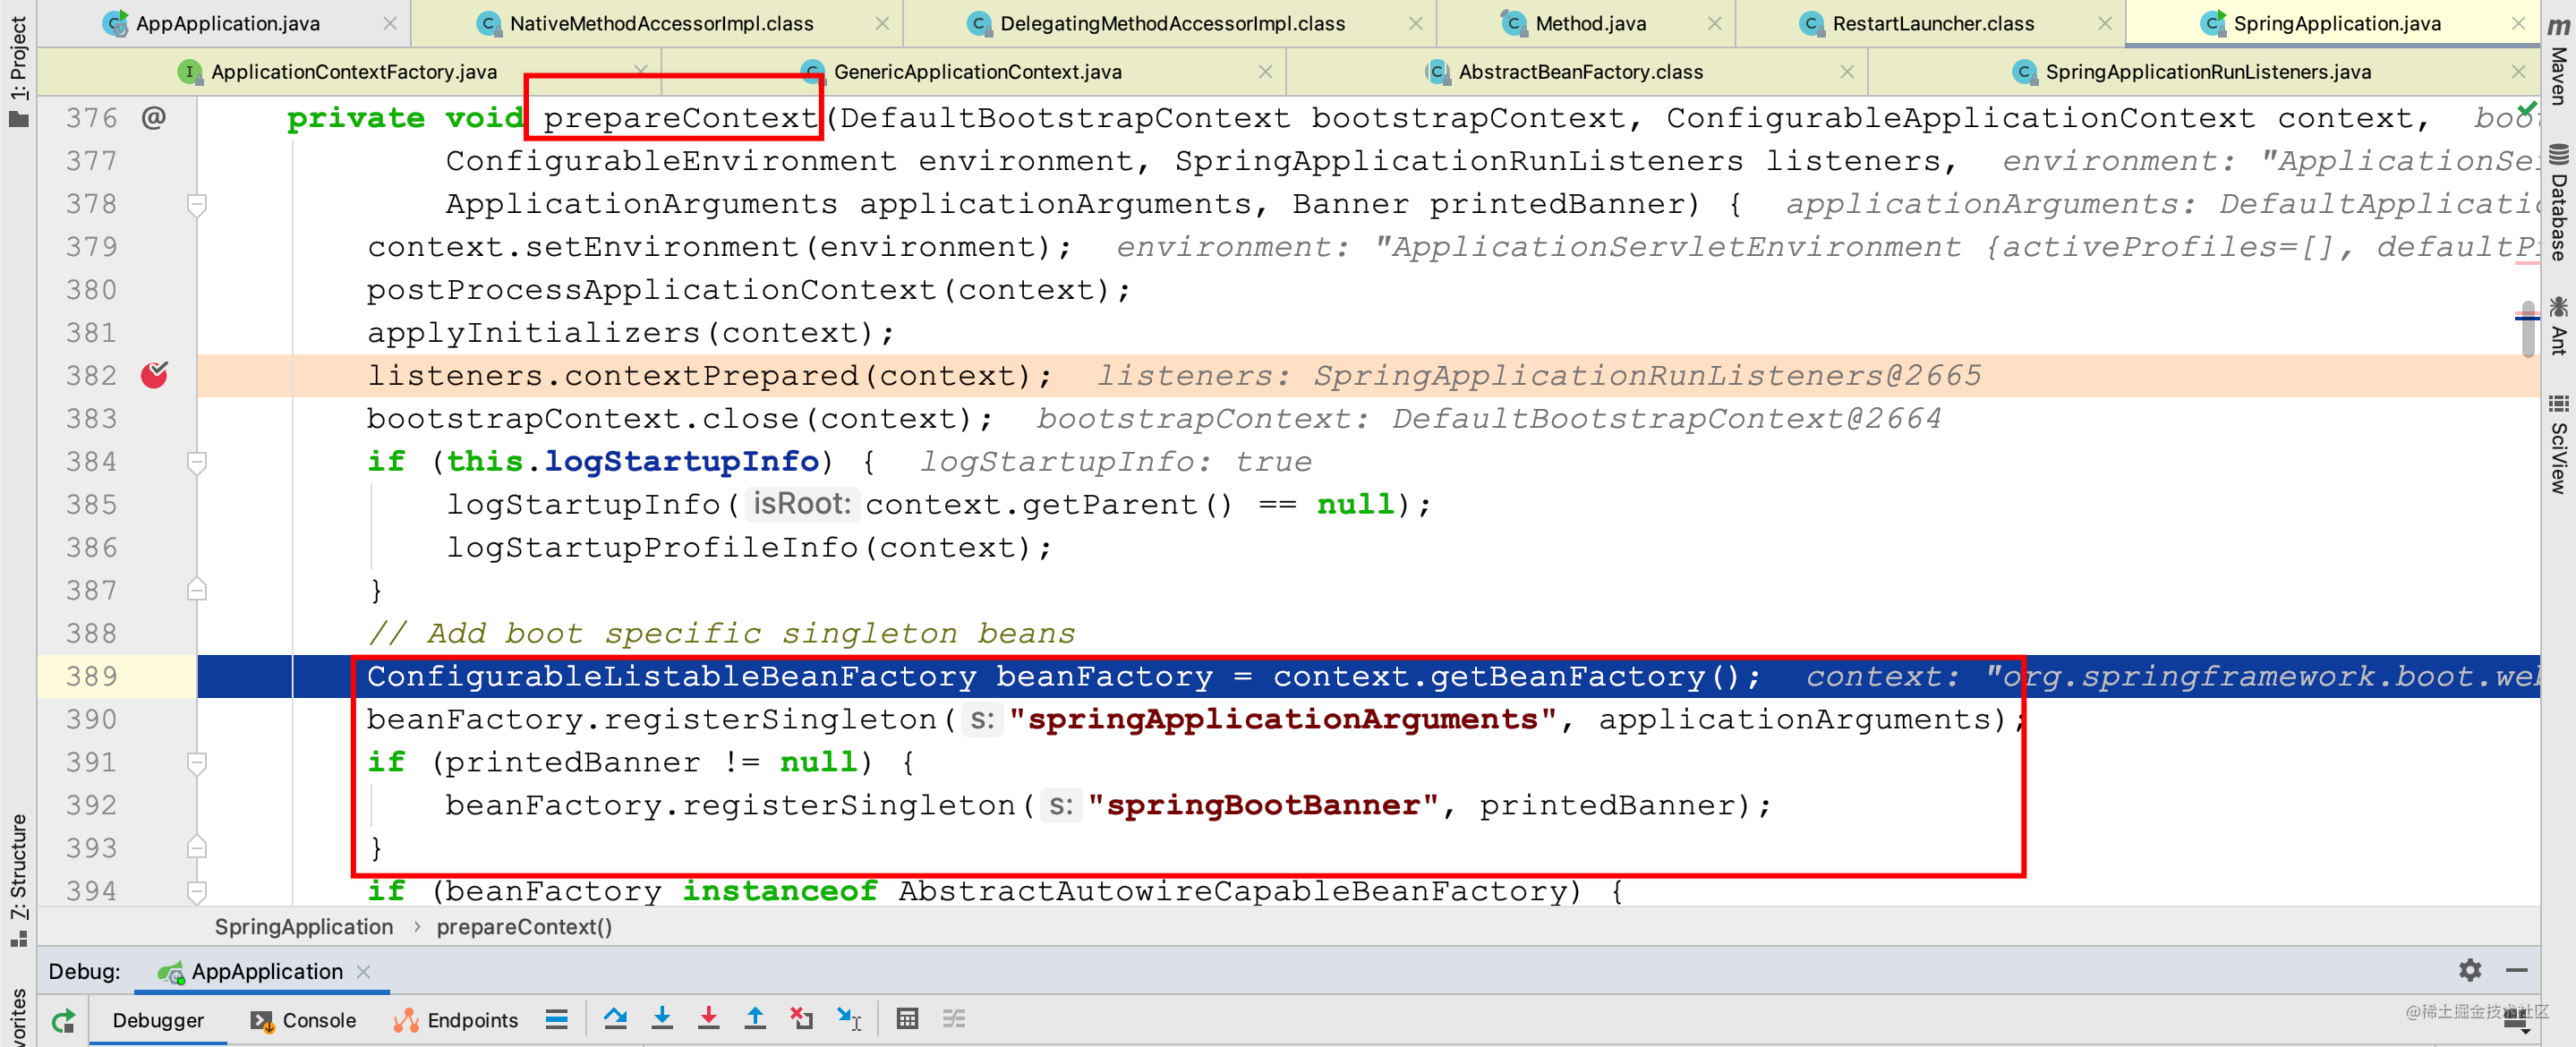Close the AppApplication debug session tab
2576x1047 pixels.
pos(364,971)
